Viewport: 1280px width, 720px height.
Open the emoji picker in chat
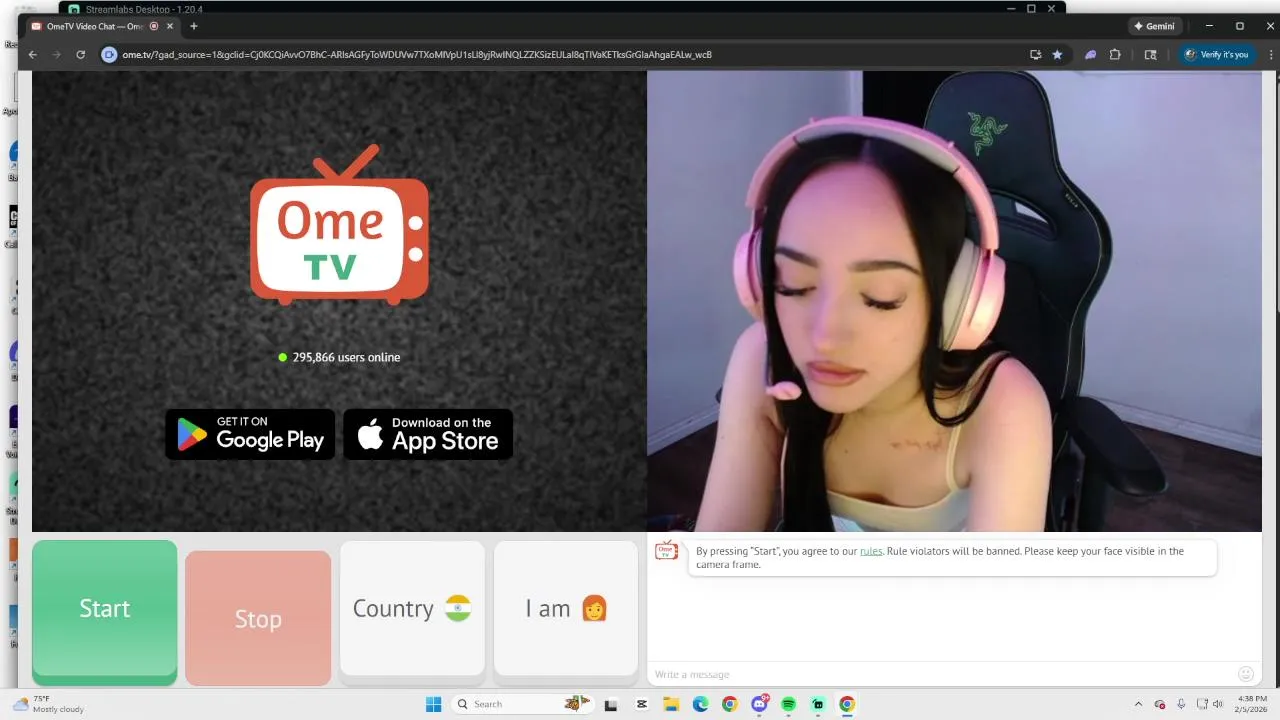[1246, 674]
